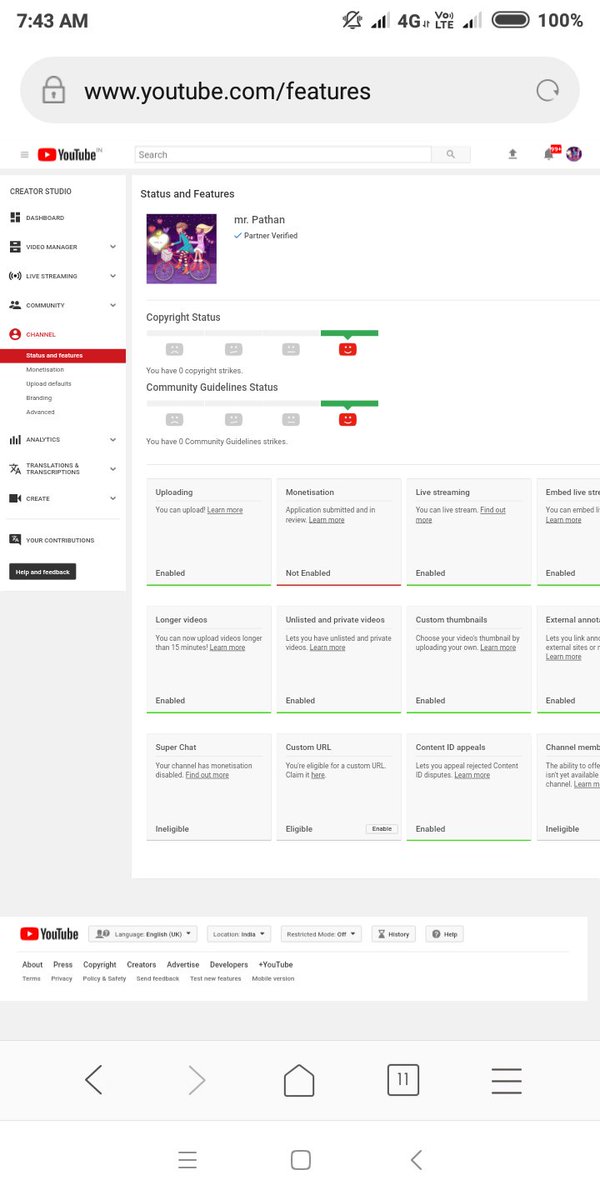The height and width of the screenshot is (1200, 600).
Task: Click the search magnifier button
Action: pyautogui.click(x=451, y=155)
